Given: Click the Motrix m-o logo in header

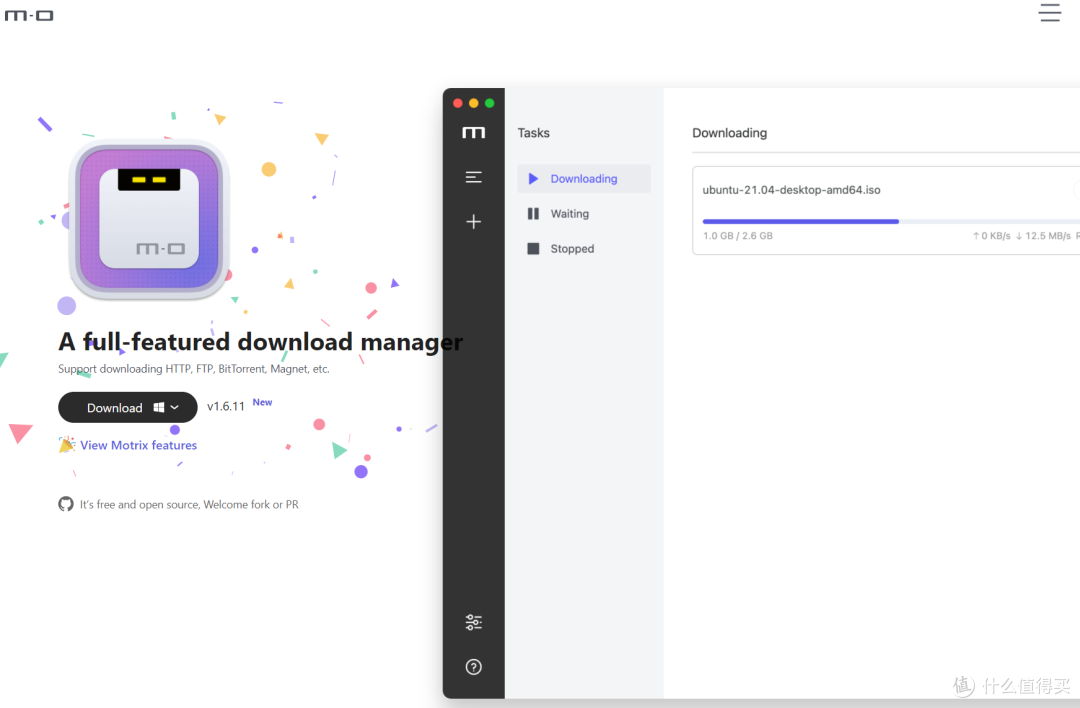Looking at the screenshot, I should tap(29, 15).
